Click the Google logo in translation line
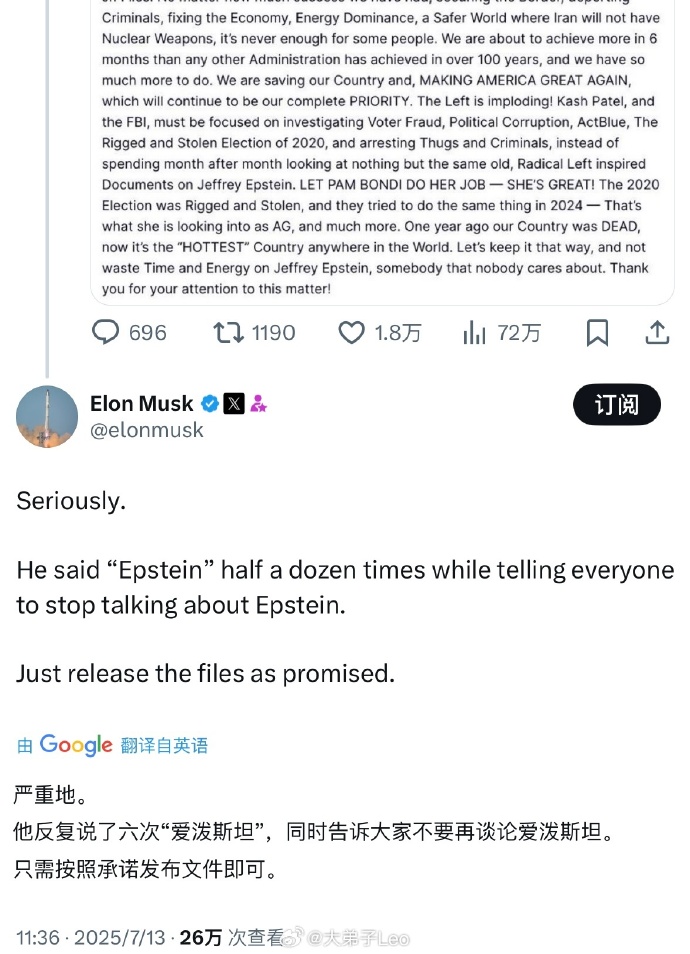Viewport: 690px width, 954px height. tap(76, 745)
